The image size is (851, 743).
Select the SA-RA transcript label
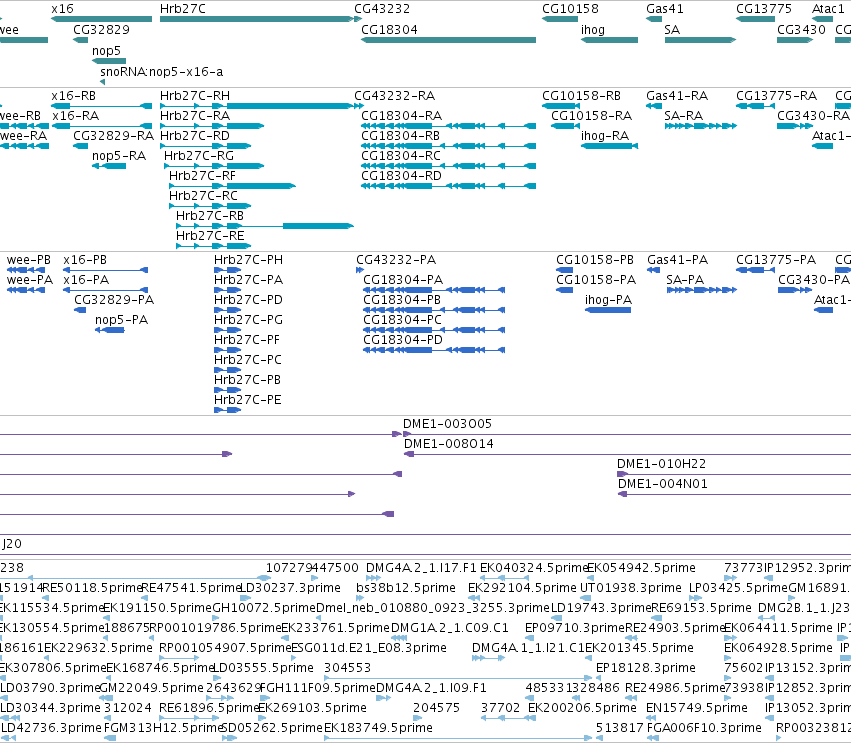pos(683,116)
